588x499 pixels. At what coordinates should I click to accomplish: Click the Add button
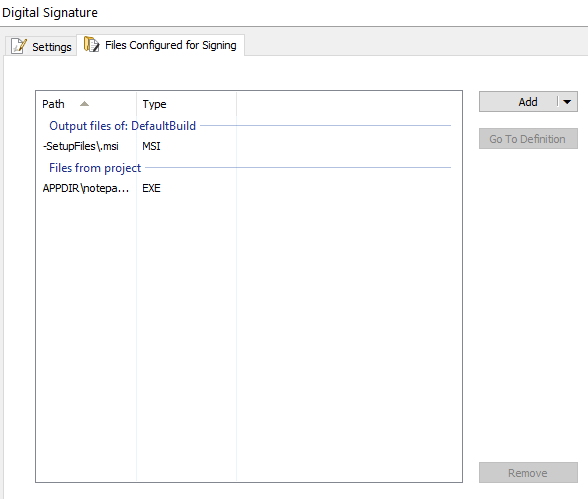click(x=518, y=102)
